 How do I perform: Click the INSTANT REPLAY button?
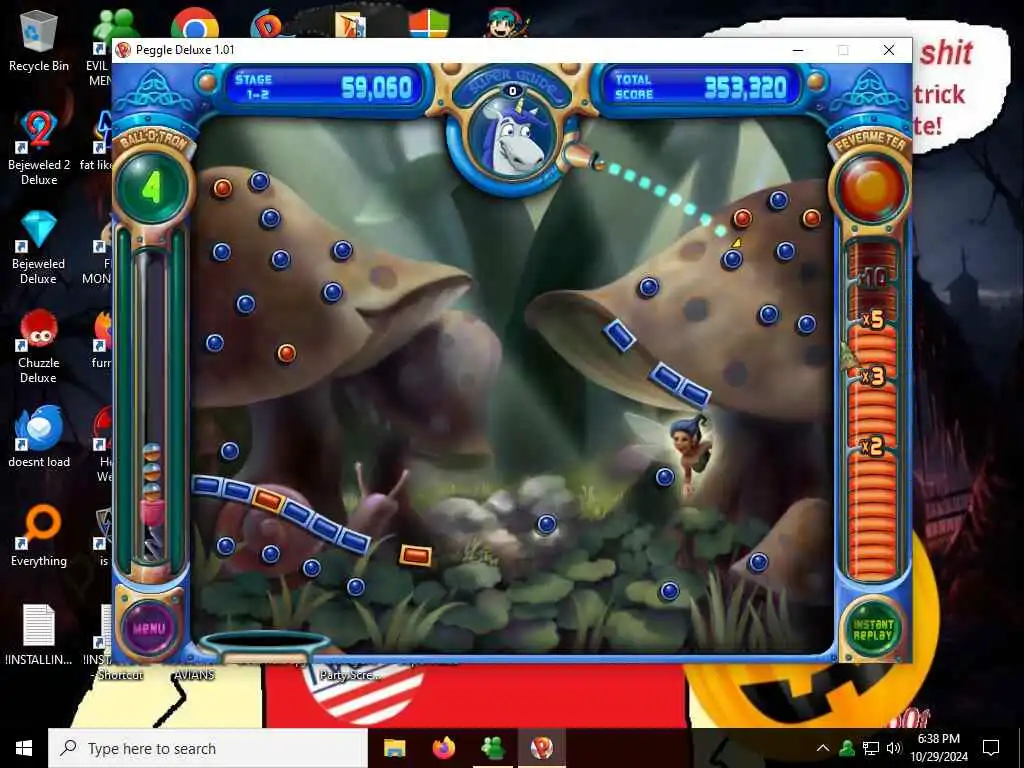(872, 630)
